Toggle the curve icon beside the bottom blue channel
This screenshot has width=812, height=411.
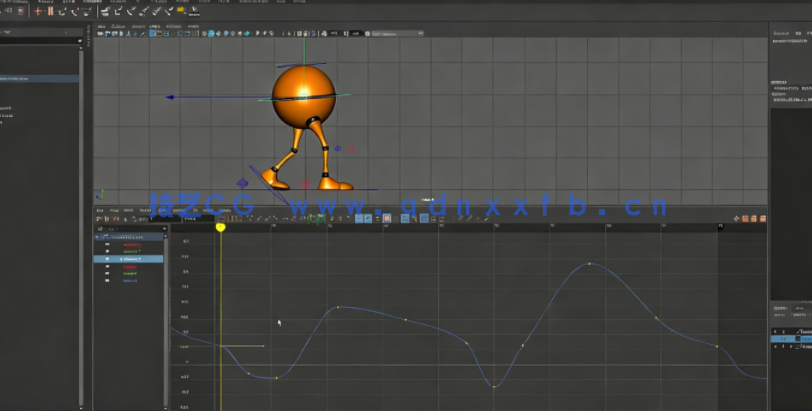pyautogui.click(x=107, y=281)
